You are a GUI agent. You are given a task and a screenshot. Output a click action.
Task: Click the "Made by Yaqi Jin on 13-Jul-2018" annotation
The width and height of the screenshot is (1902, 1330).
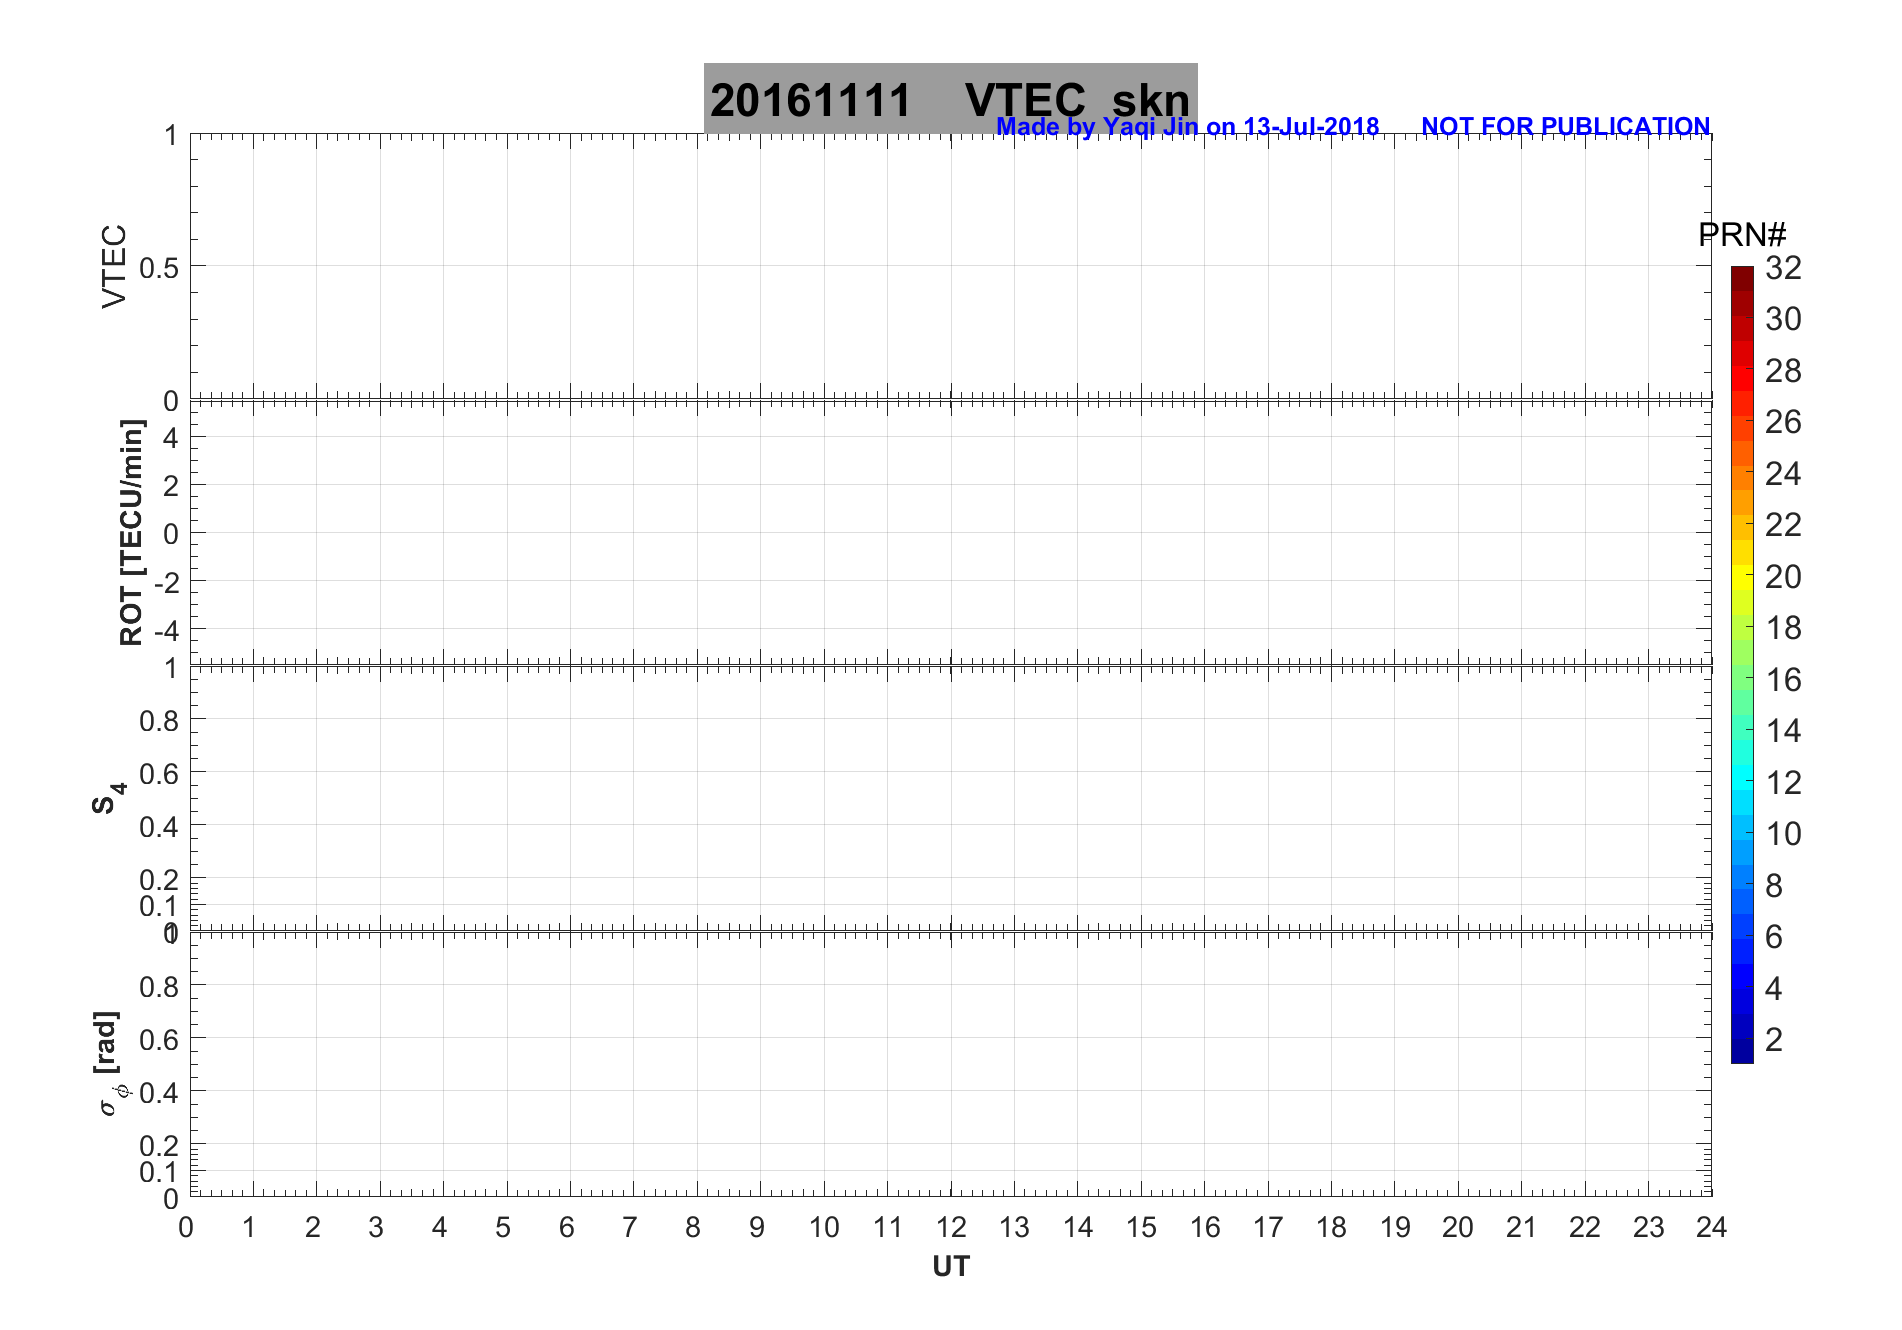tap(1188, 127)
